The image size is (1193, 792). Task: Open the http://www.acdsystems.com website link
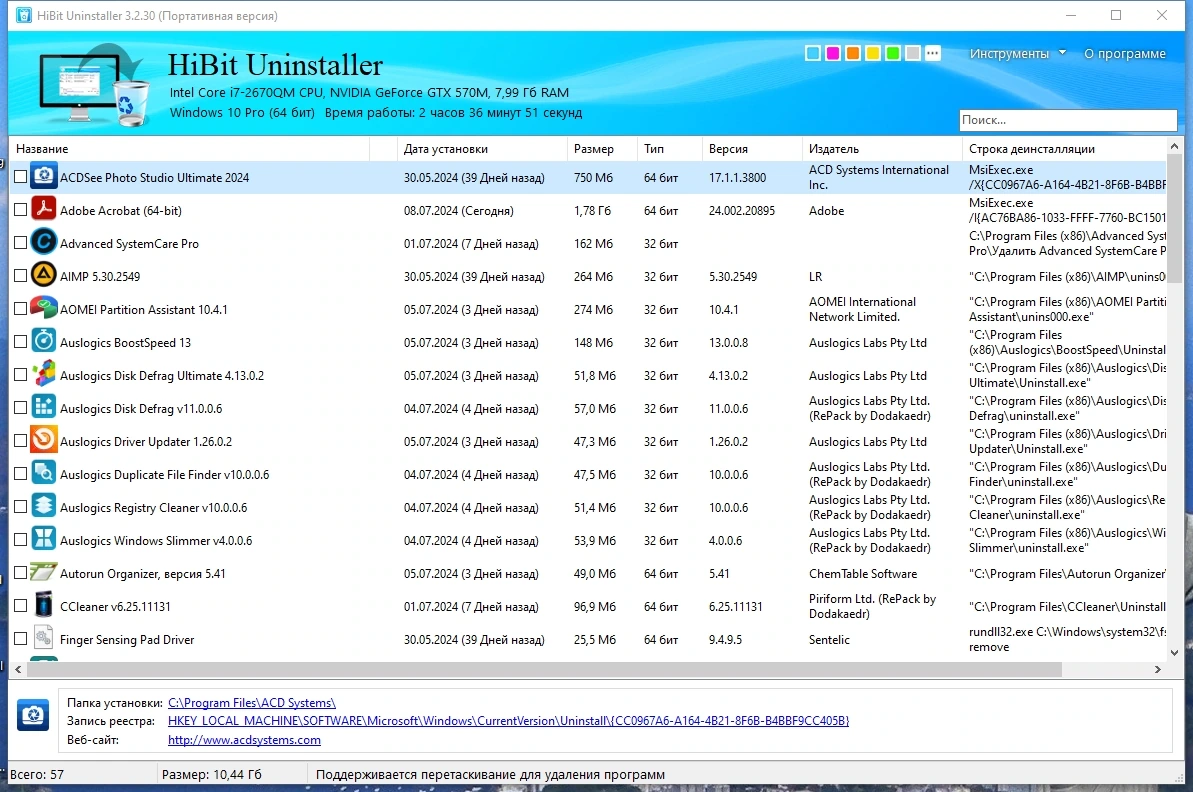pos(244,739)
